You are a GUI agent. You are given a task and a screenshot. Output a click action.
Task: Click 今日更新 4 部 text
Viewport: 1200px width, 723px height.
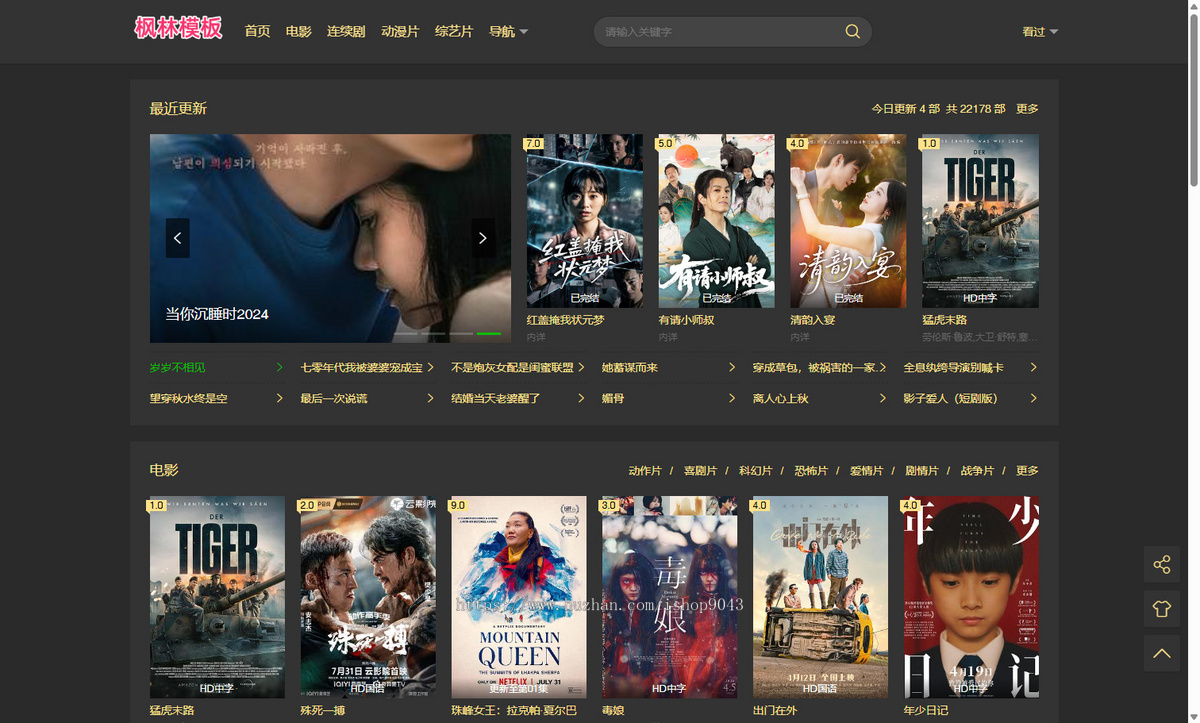point(905,109)
